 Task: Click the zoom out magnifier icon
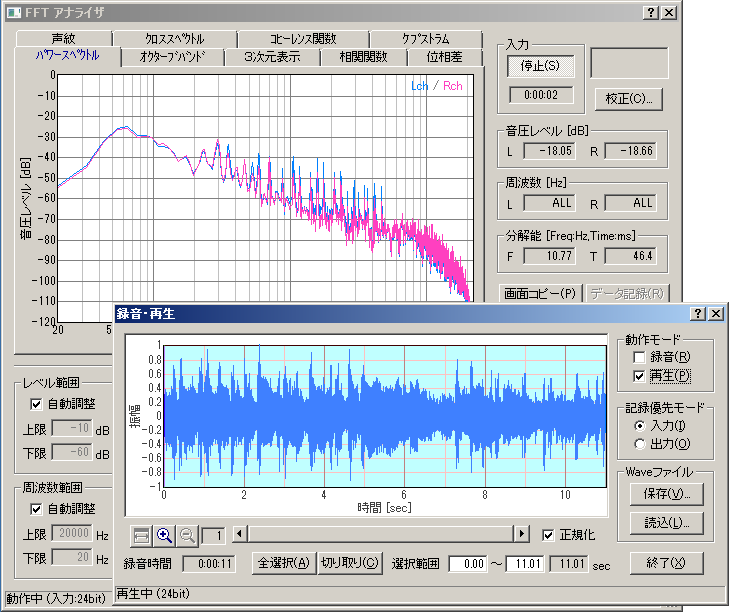click(x=187, y=536)
